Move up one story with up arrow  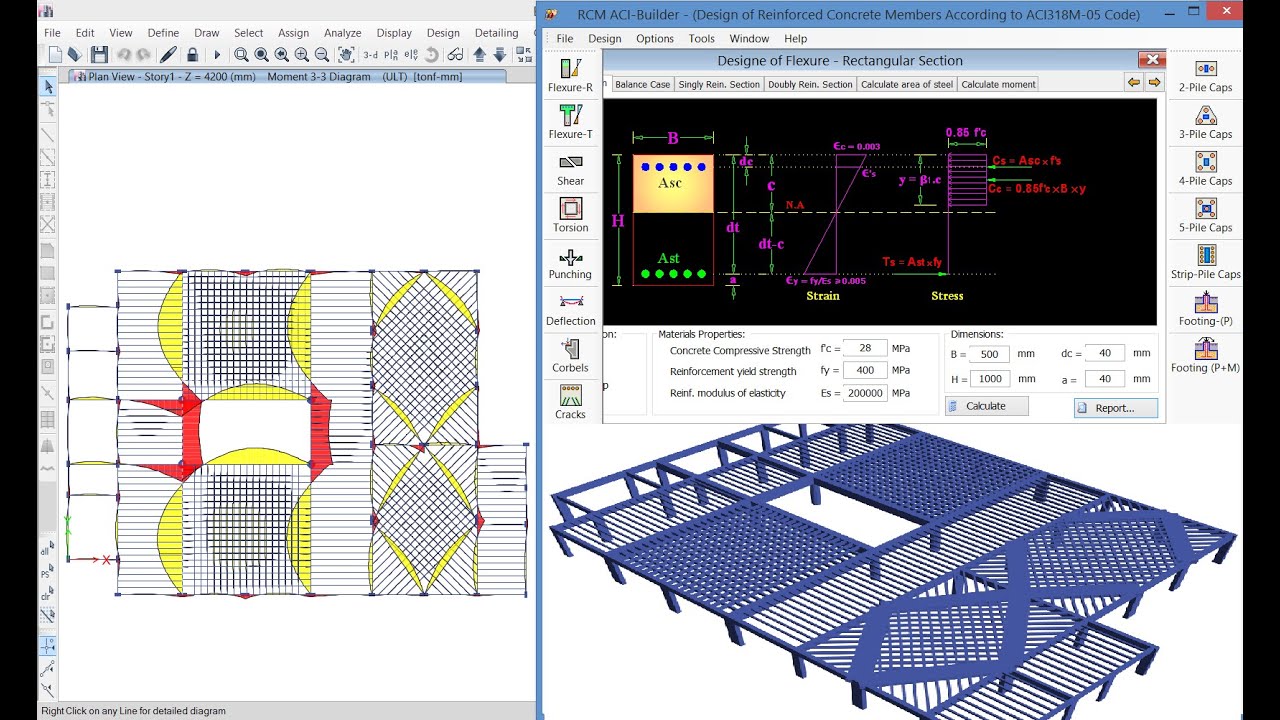click(x=480, y=55)
